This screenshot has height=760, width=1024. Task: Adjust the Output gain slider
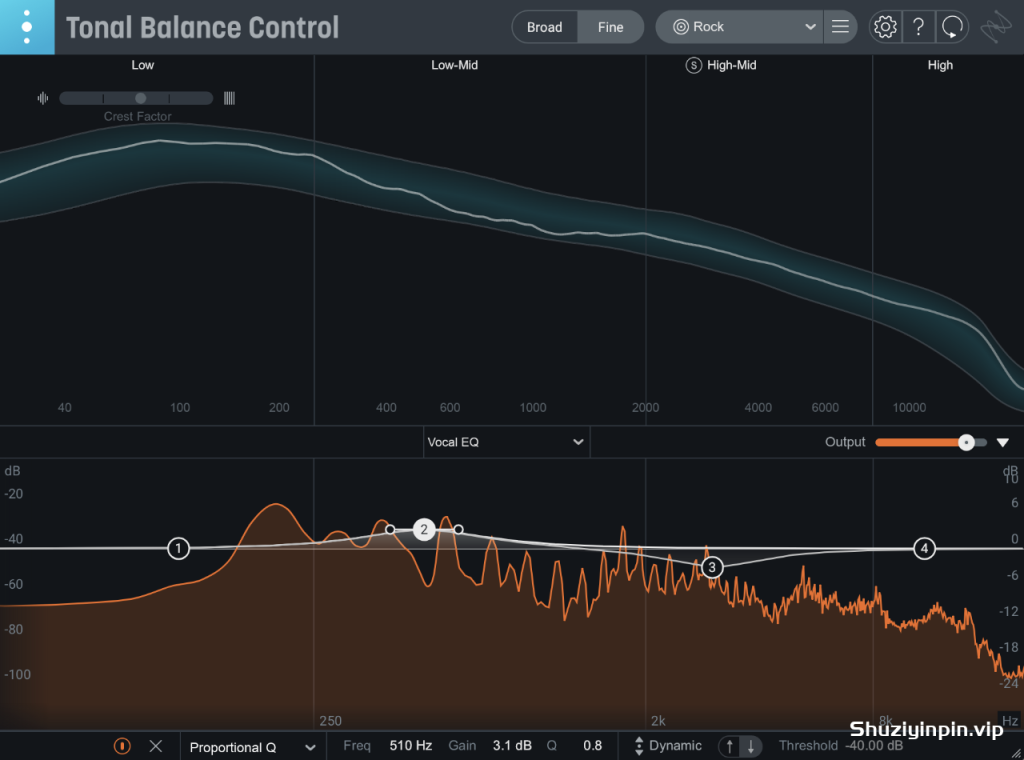point(931,442)
